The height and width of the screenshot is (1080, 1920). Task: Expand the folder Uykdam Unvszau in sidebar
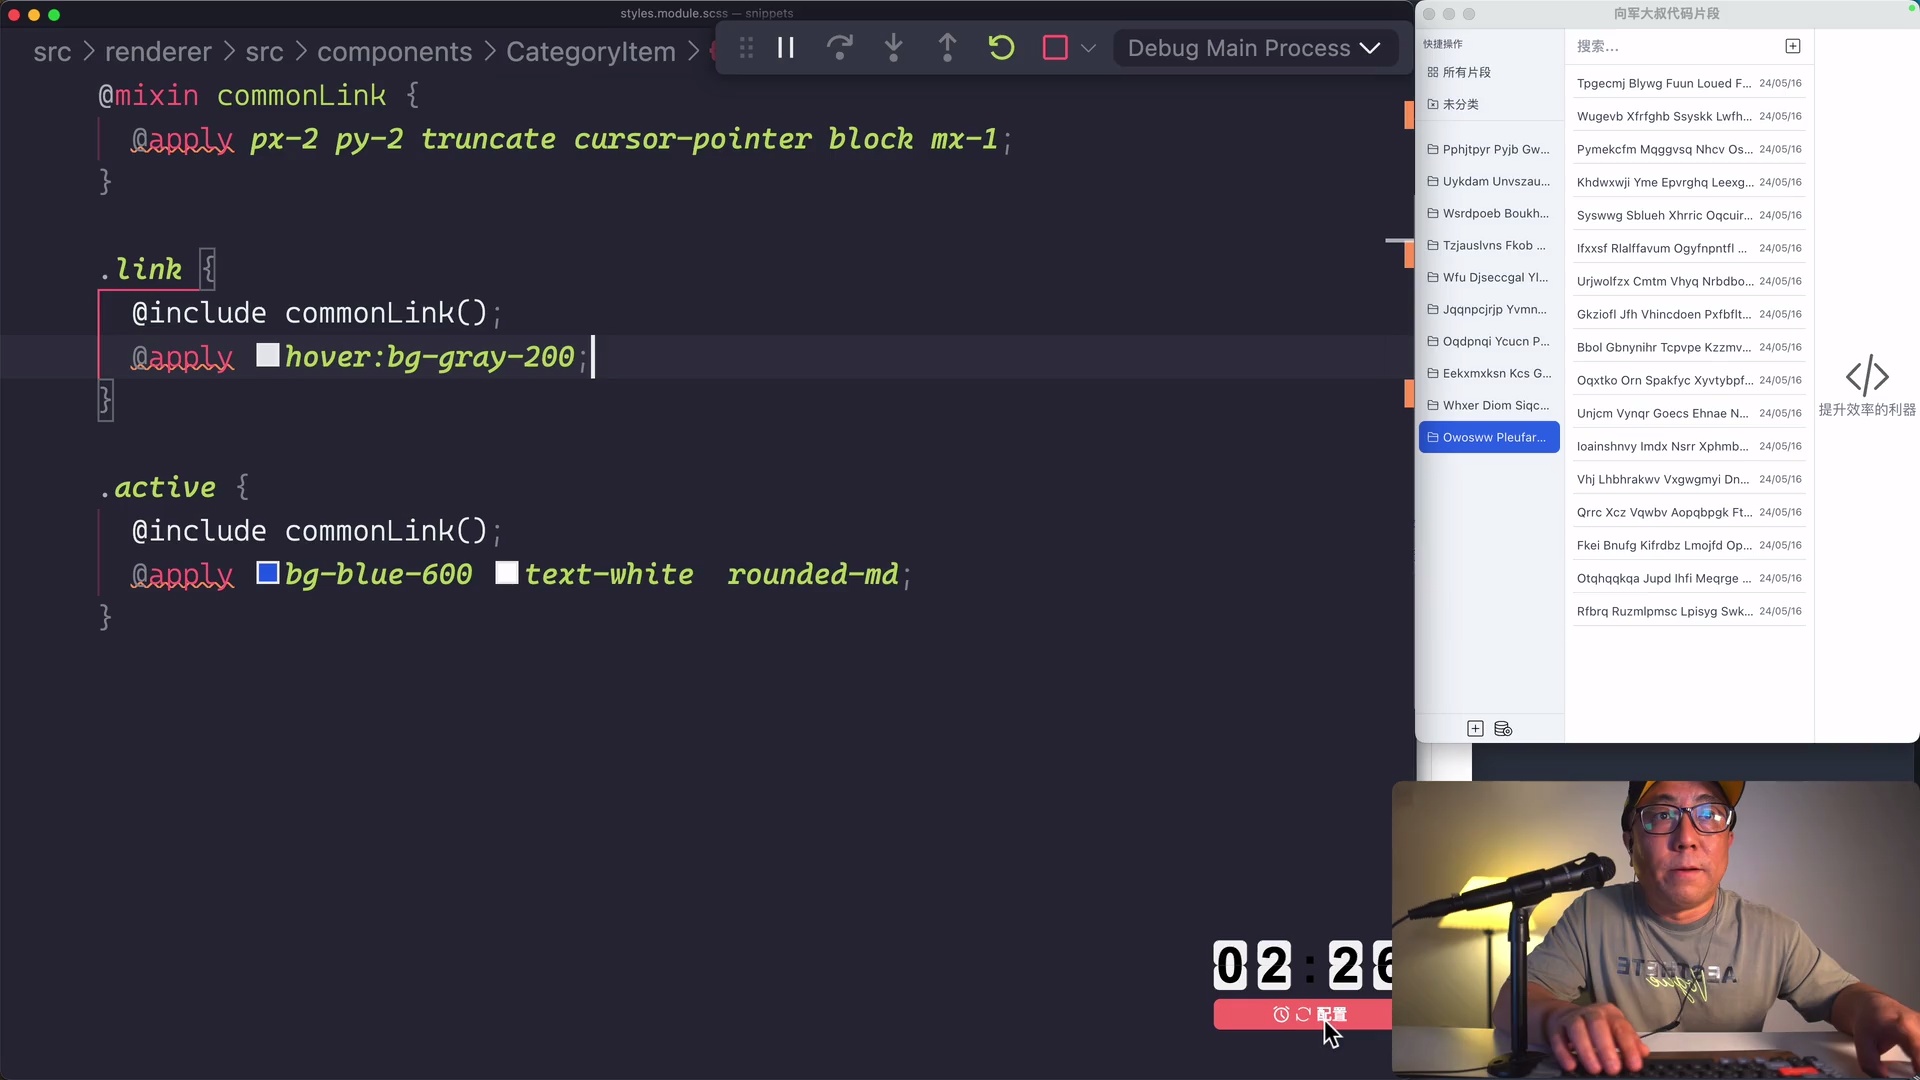point(1494,181)
